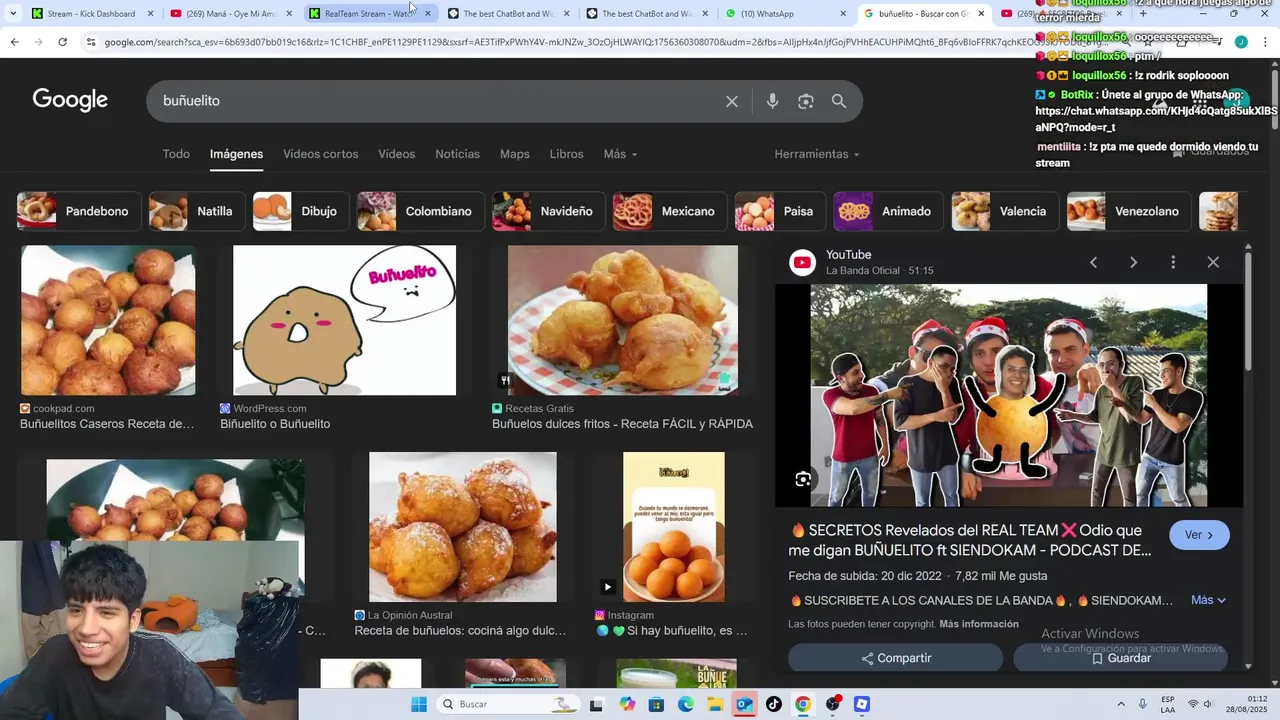Switch to the WhatsApp browser tab
Viewport: 1280px width, 720px height.
[785, 14]
